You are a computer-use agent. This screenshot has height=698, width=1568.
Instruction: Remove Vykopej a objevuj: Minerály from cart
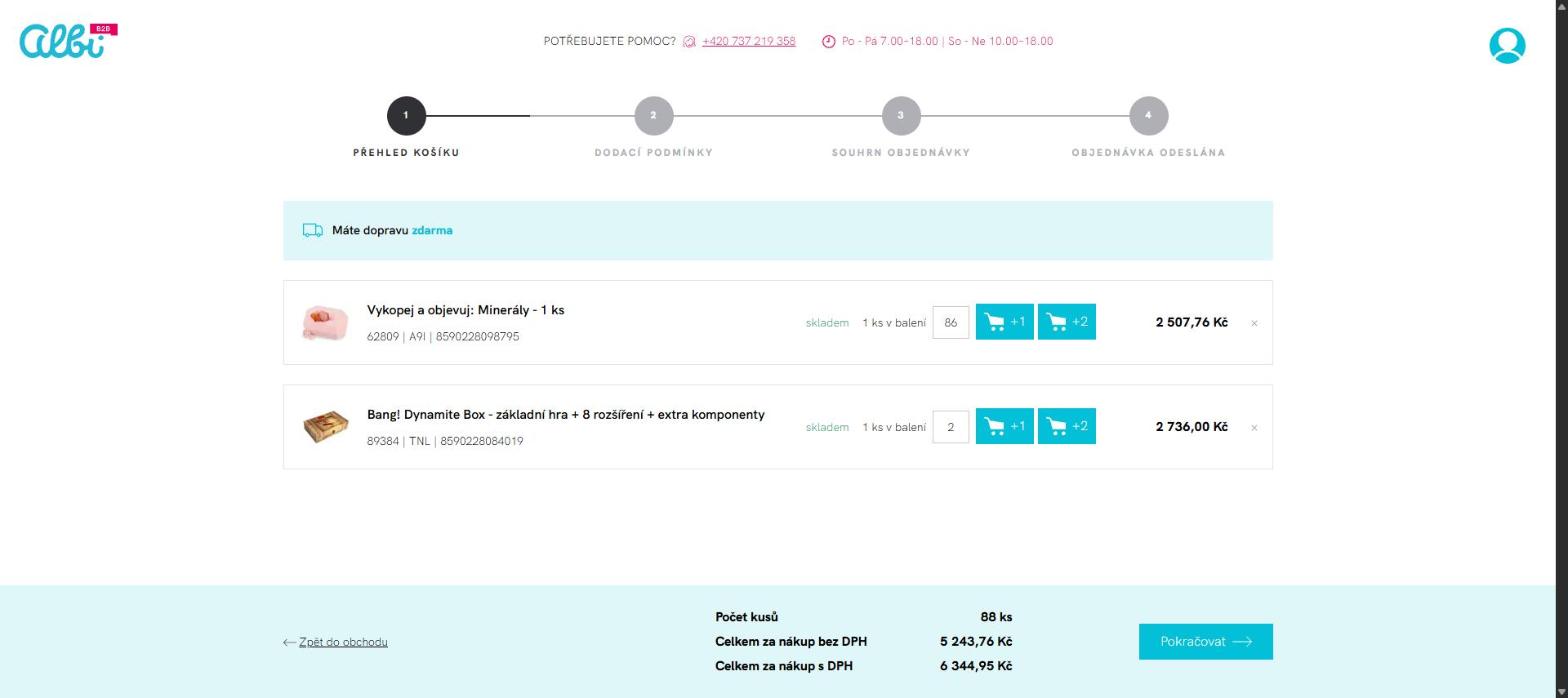[x=1254, y=323]
